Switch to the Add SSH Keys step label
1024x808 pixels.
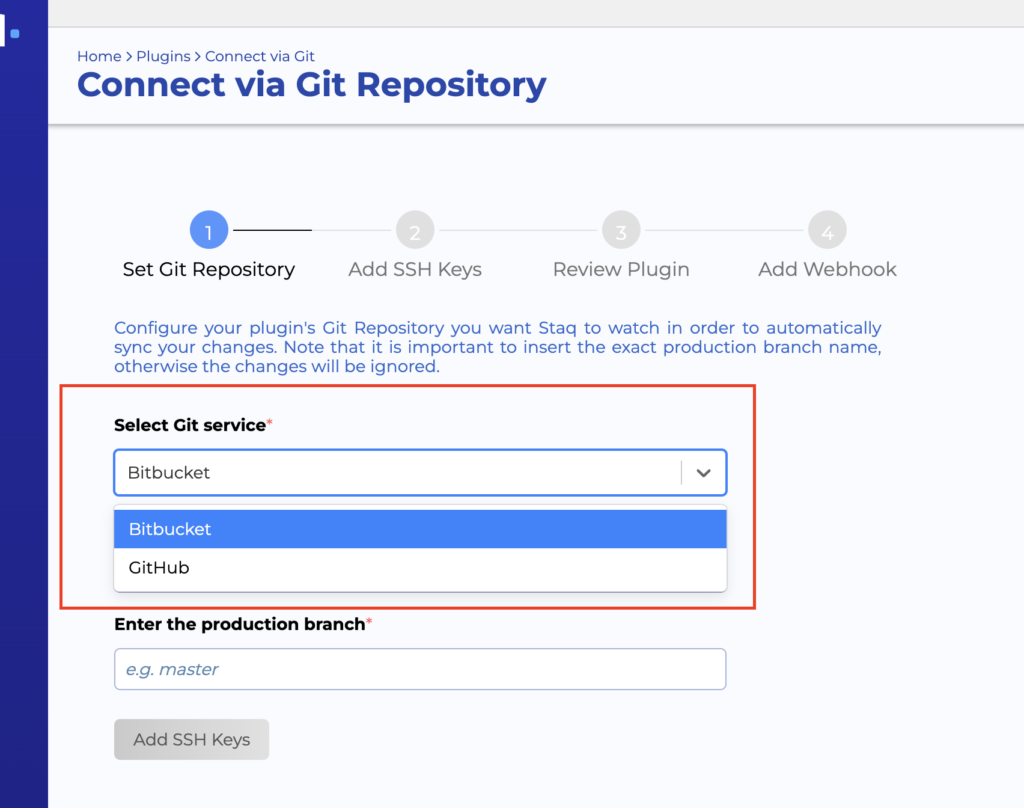415,269
